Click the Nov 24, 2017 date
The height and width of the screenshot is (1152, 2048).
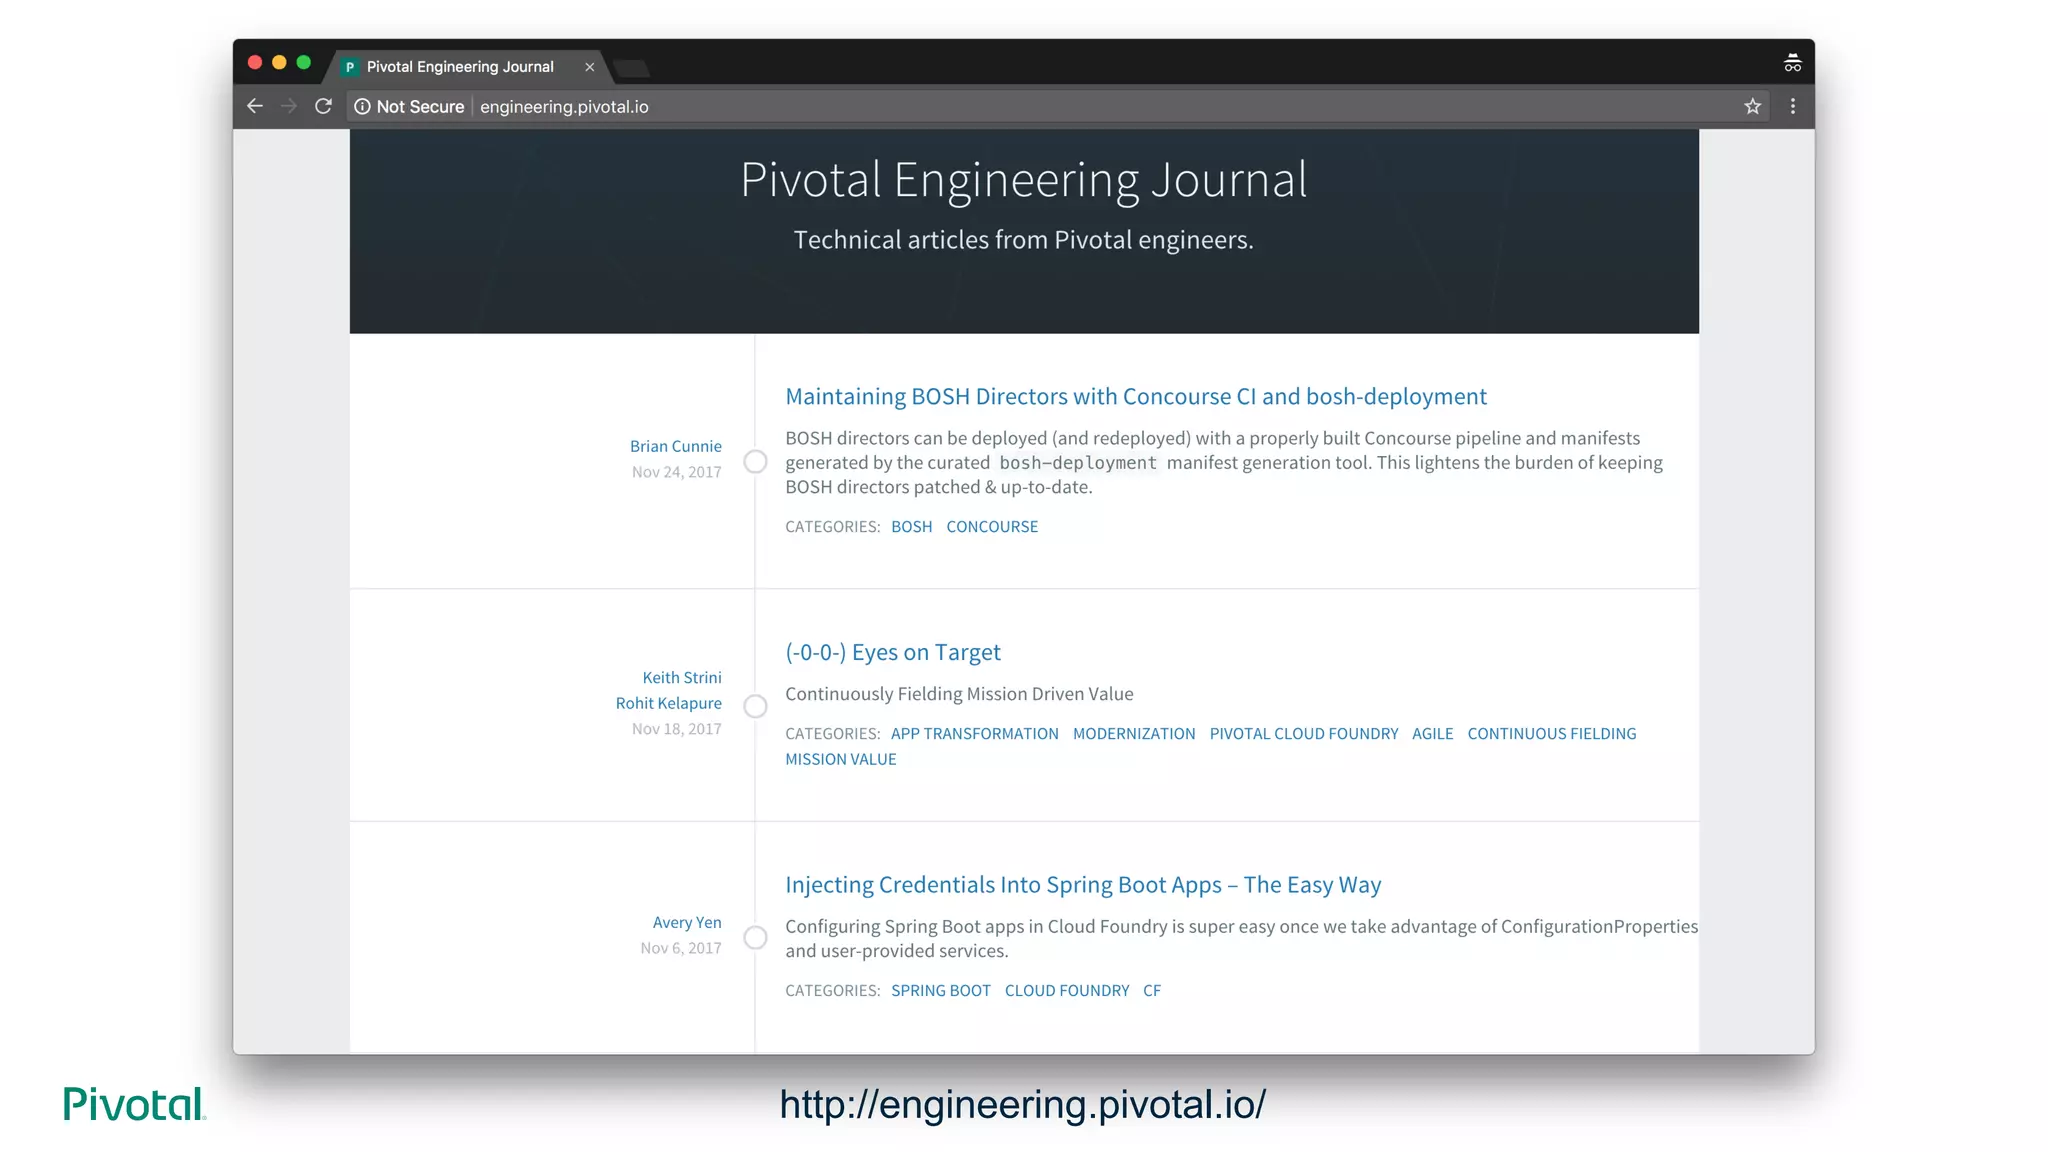click(x=677, y=472)
